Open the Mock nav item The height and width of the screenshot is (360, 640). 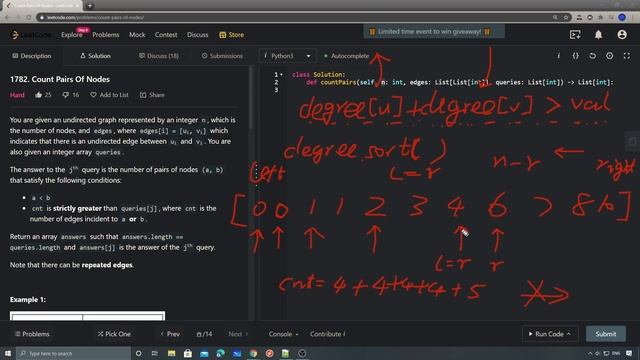137,35
